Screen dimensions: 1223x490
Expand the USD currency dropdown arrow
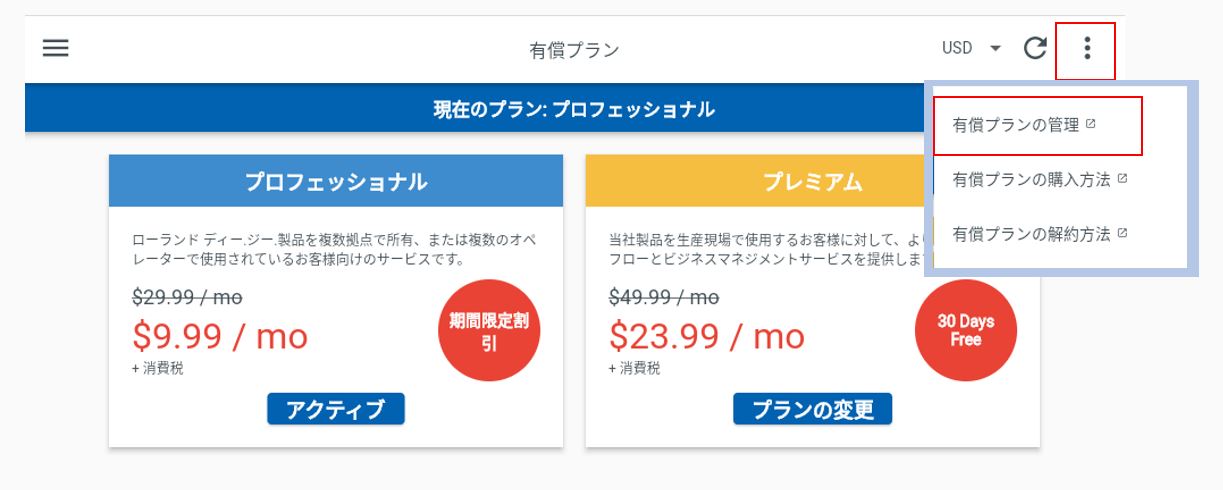(x=995, y=48)
